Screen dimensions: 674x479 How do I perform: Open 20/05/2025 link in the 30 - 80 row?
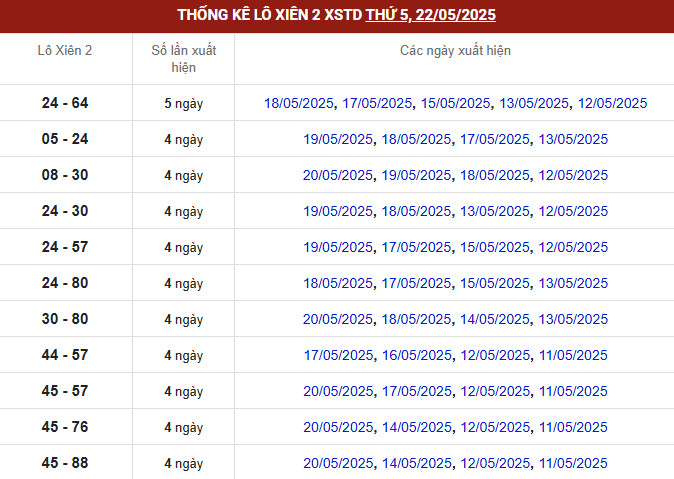pyautogui.click(x=338, y=319)
